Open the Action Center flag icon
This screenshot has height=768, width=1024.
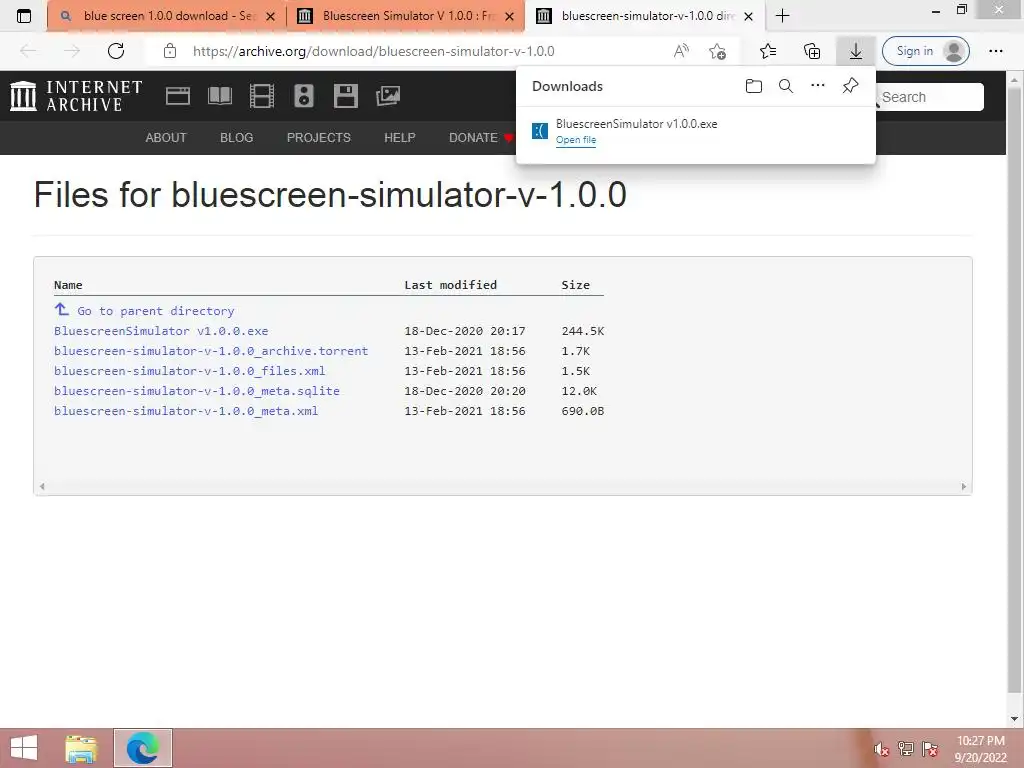click(x=930, y=749)
